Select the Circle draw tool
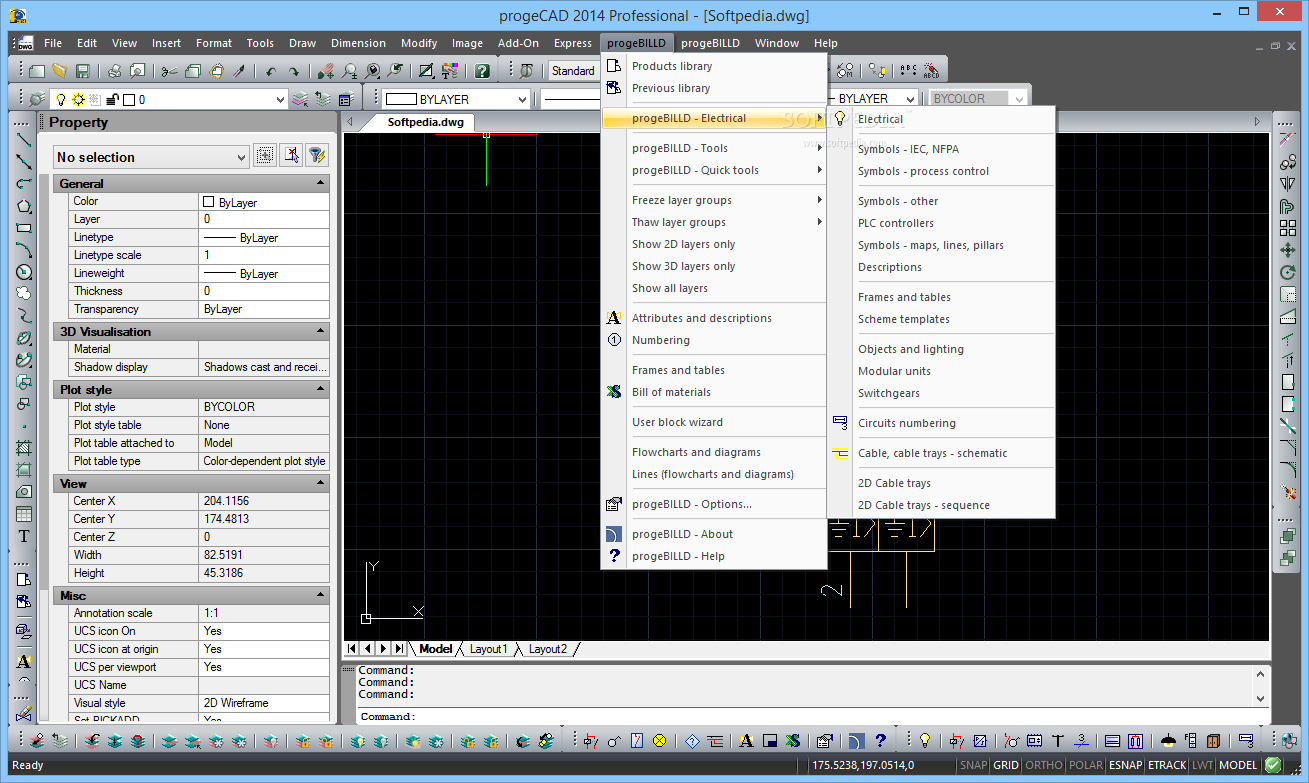1309x783 pixels. [24, 272]
